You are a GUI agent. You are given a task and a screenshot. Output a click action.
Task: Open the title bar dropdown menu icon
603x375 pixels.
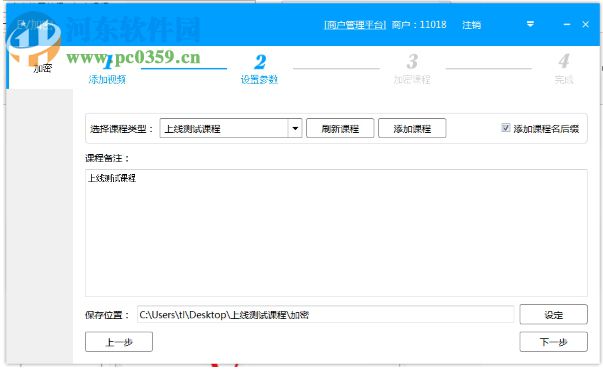[530, 24]
